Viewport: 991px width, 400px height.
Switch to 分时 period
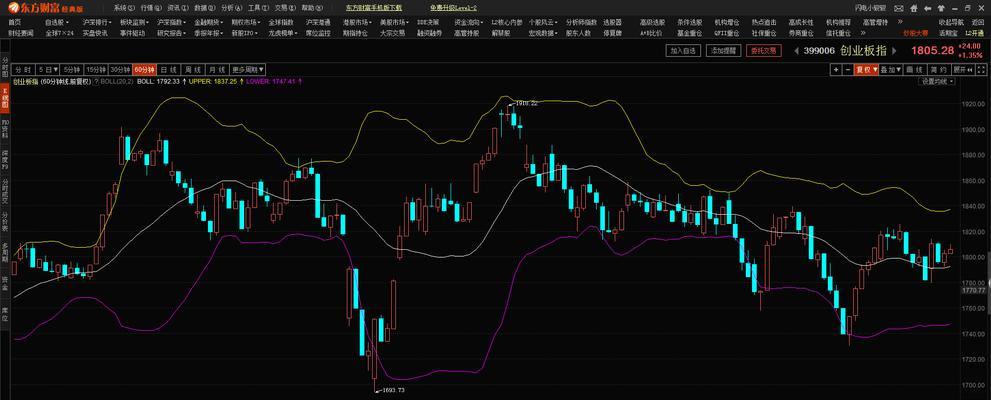[x=23, y=70]
